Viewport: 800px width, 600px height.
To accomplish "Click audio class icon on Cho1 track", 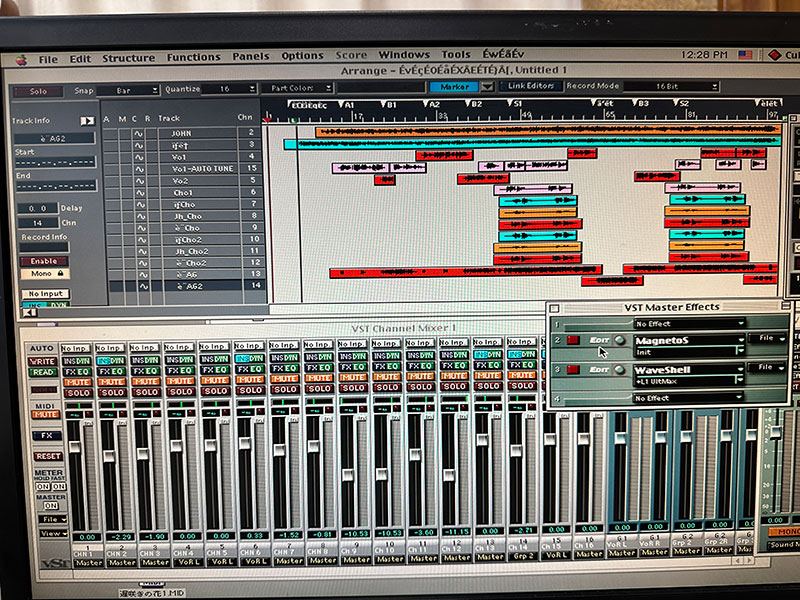I will point(140,193).
